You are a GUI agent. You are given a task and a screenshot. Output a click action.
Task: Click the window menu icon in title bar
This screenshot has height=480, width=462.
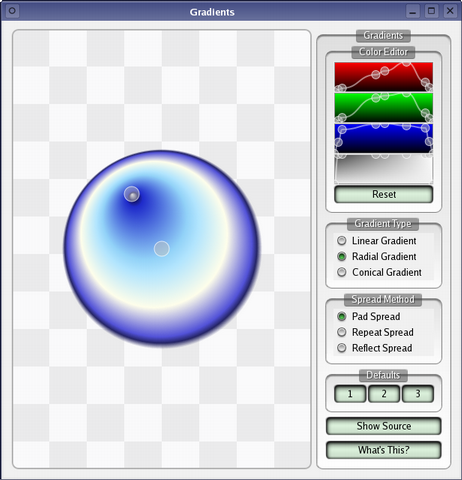pos(12,11)
